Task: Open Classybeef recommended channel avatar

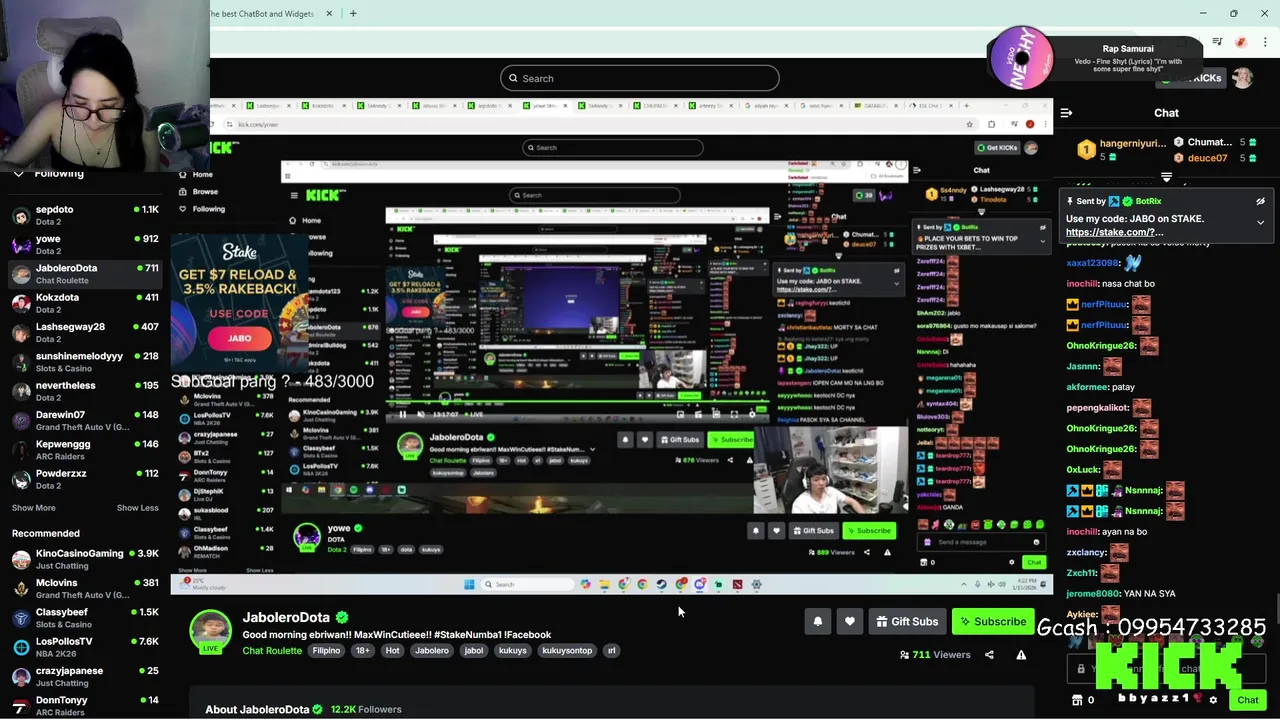Action: tap(20, 618)
